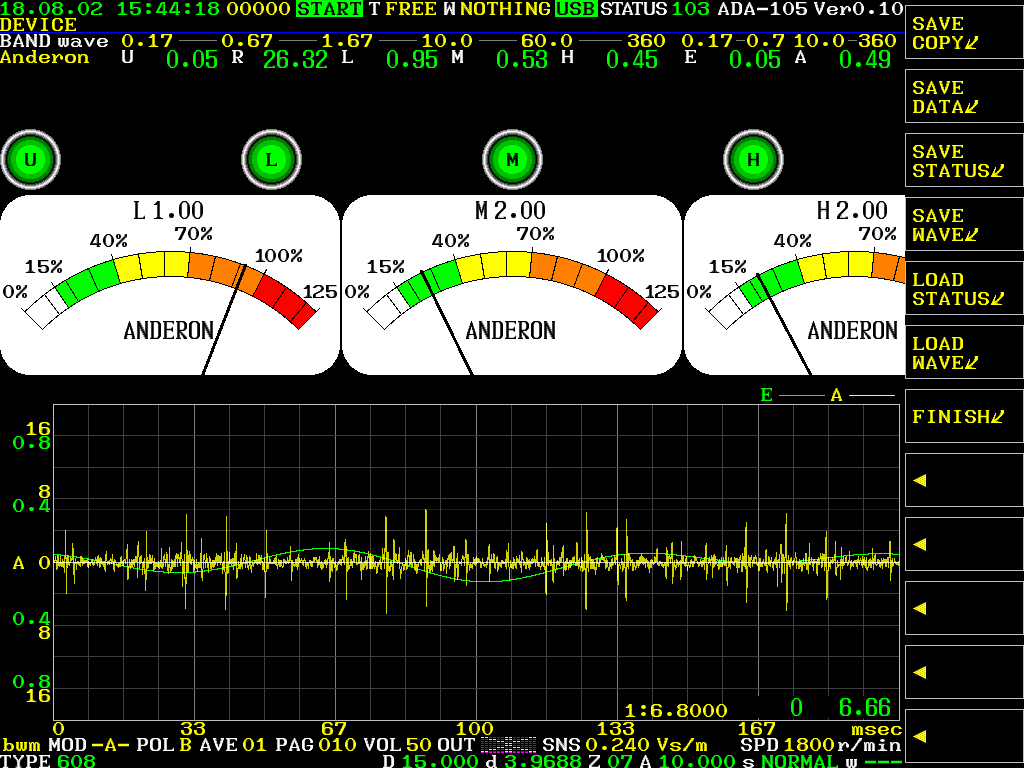Viewport: 1024px width, 768px height.
Task: Click the TYPE 608 bearing type field
Action: tap(48, 761)
